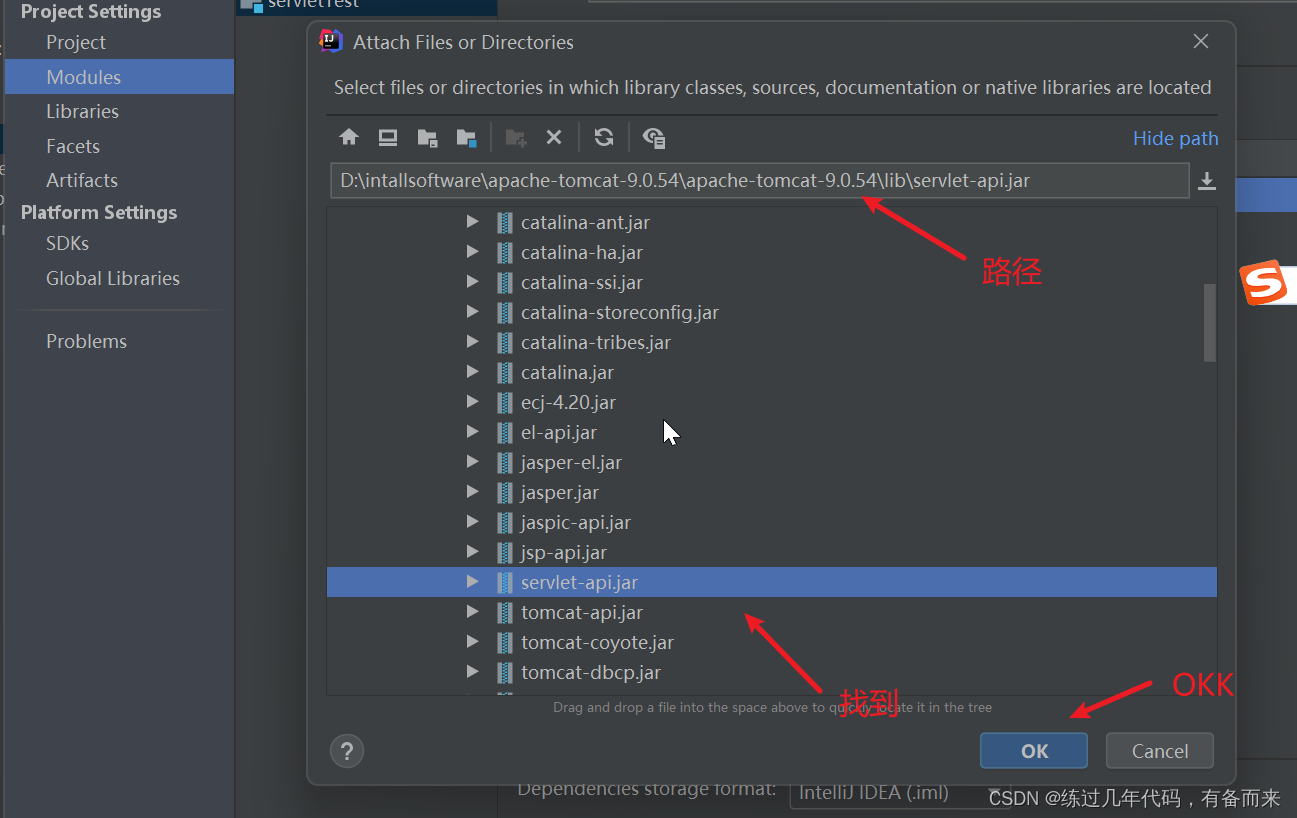Image resolution: width=1297 pixels, height=818 pixels.
Task: Click the jar icon of catalina-ant.jar
Action: 505,222
